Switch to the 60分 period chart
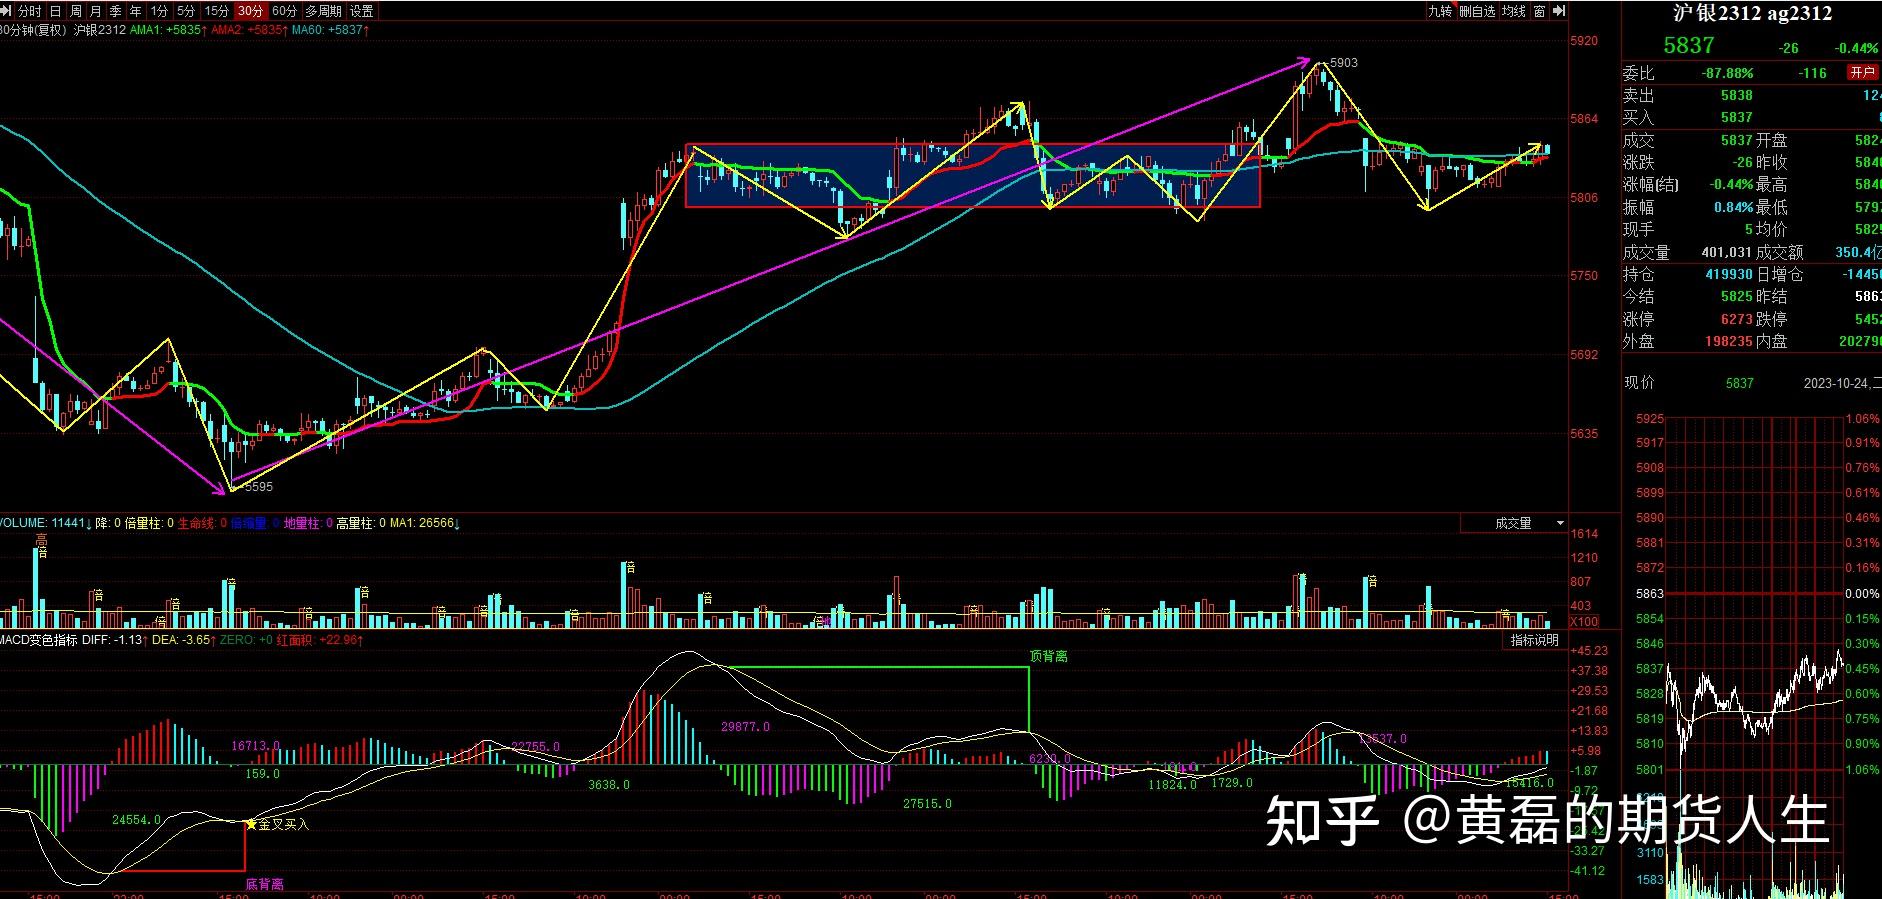Viewport: 1882px width, 899px height. 285,11
